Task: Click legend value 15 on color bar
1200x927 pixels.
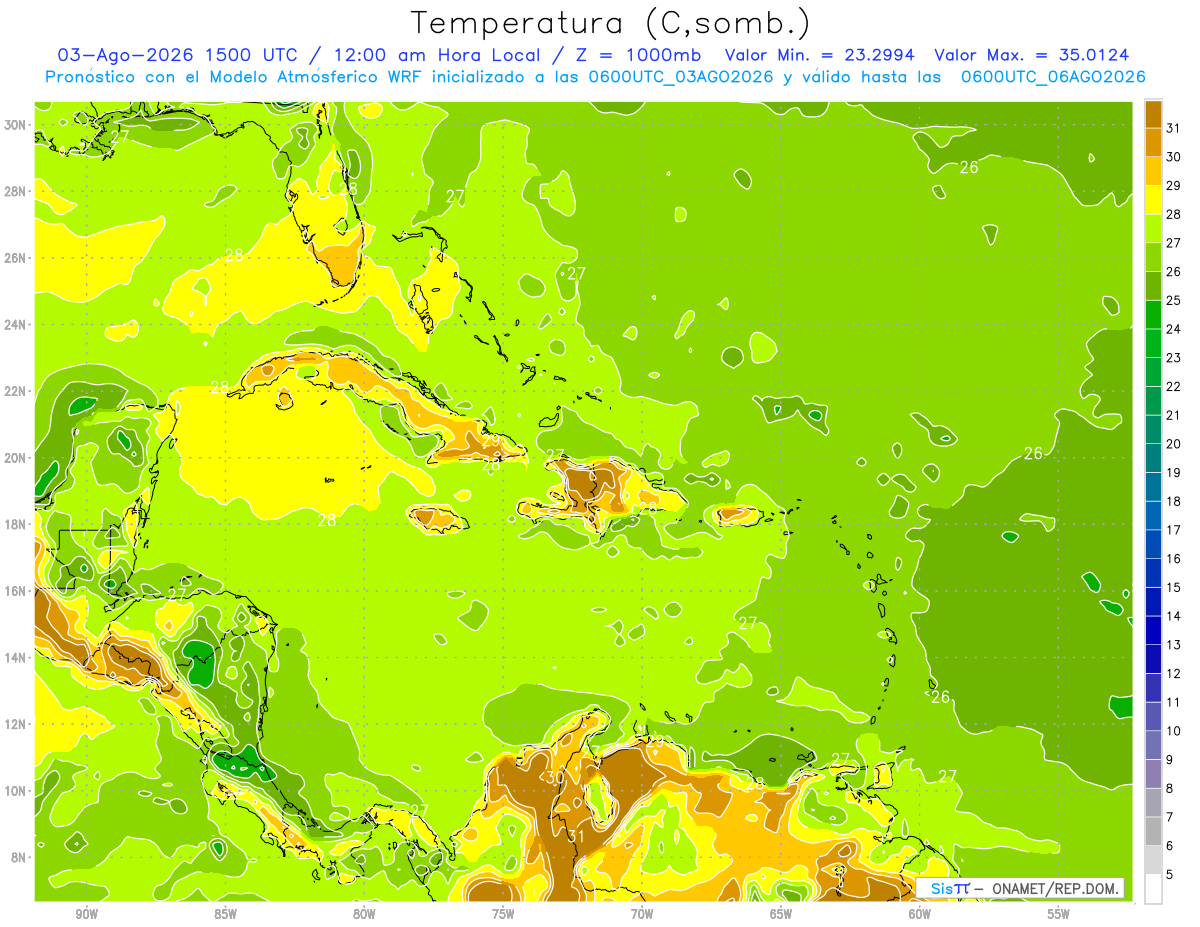Action: tap(1174, 588)
